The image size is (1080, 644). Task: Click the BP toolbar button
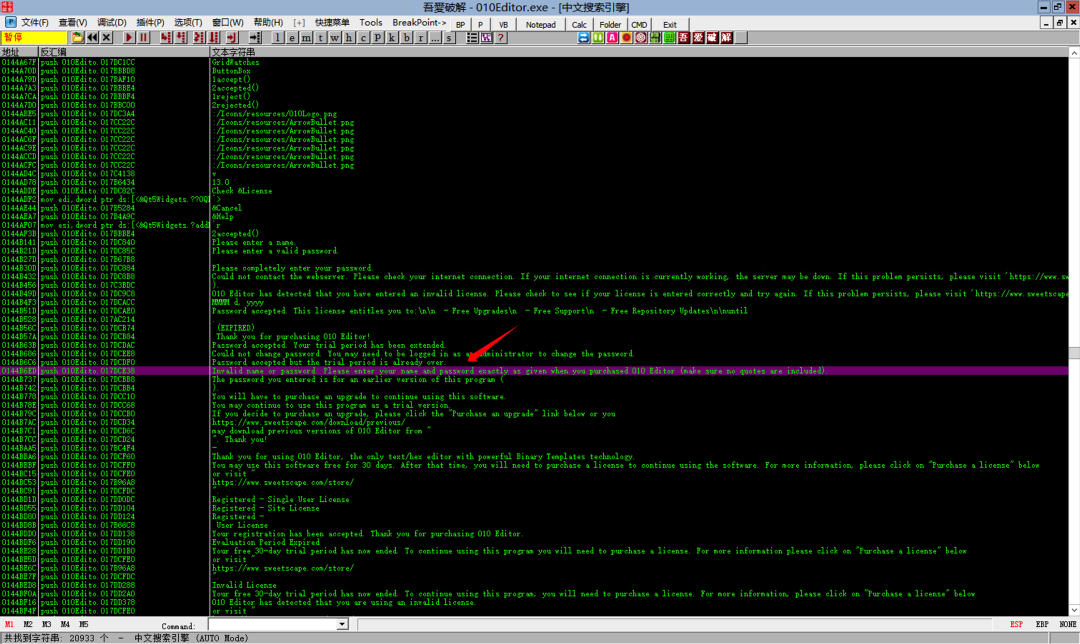(x=460, y=24)
